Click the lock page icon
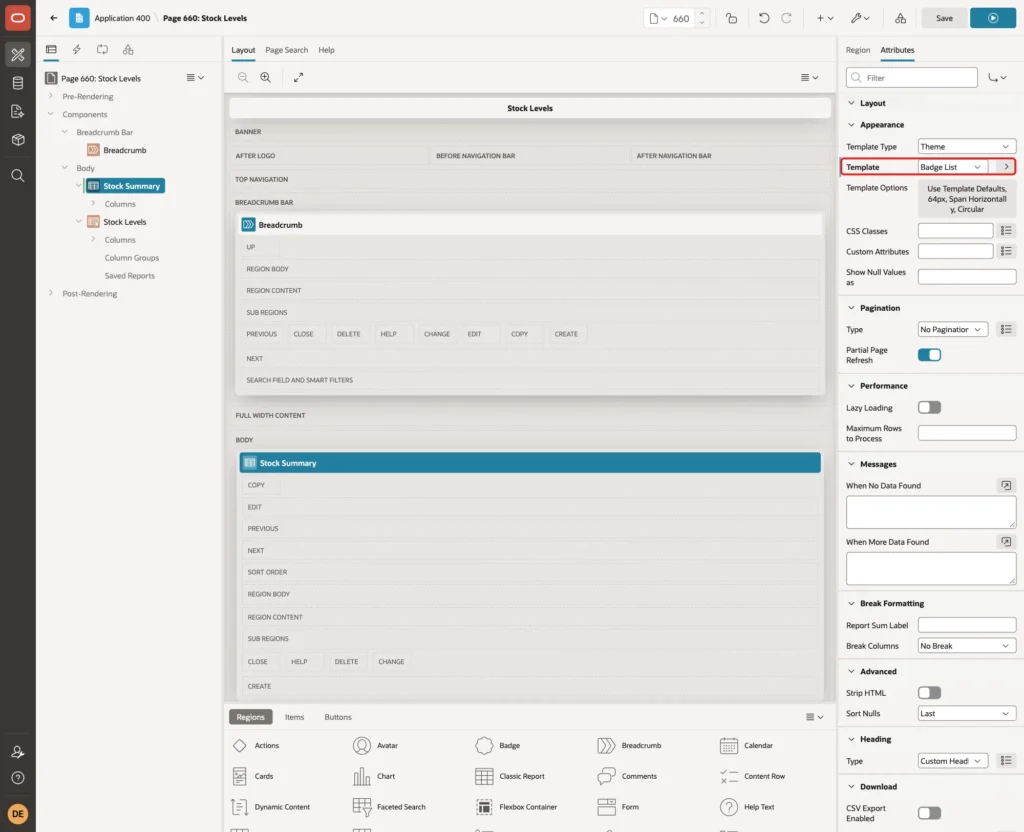Image resolution: width=1024 pixels, height=832 pixels. pos(731,18)
